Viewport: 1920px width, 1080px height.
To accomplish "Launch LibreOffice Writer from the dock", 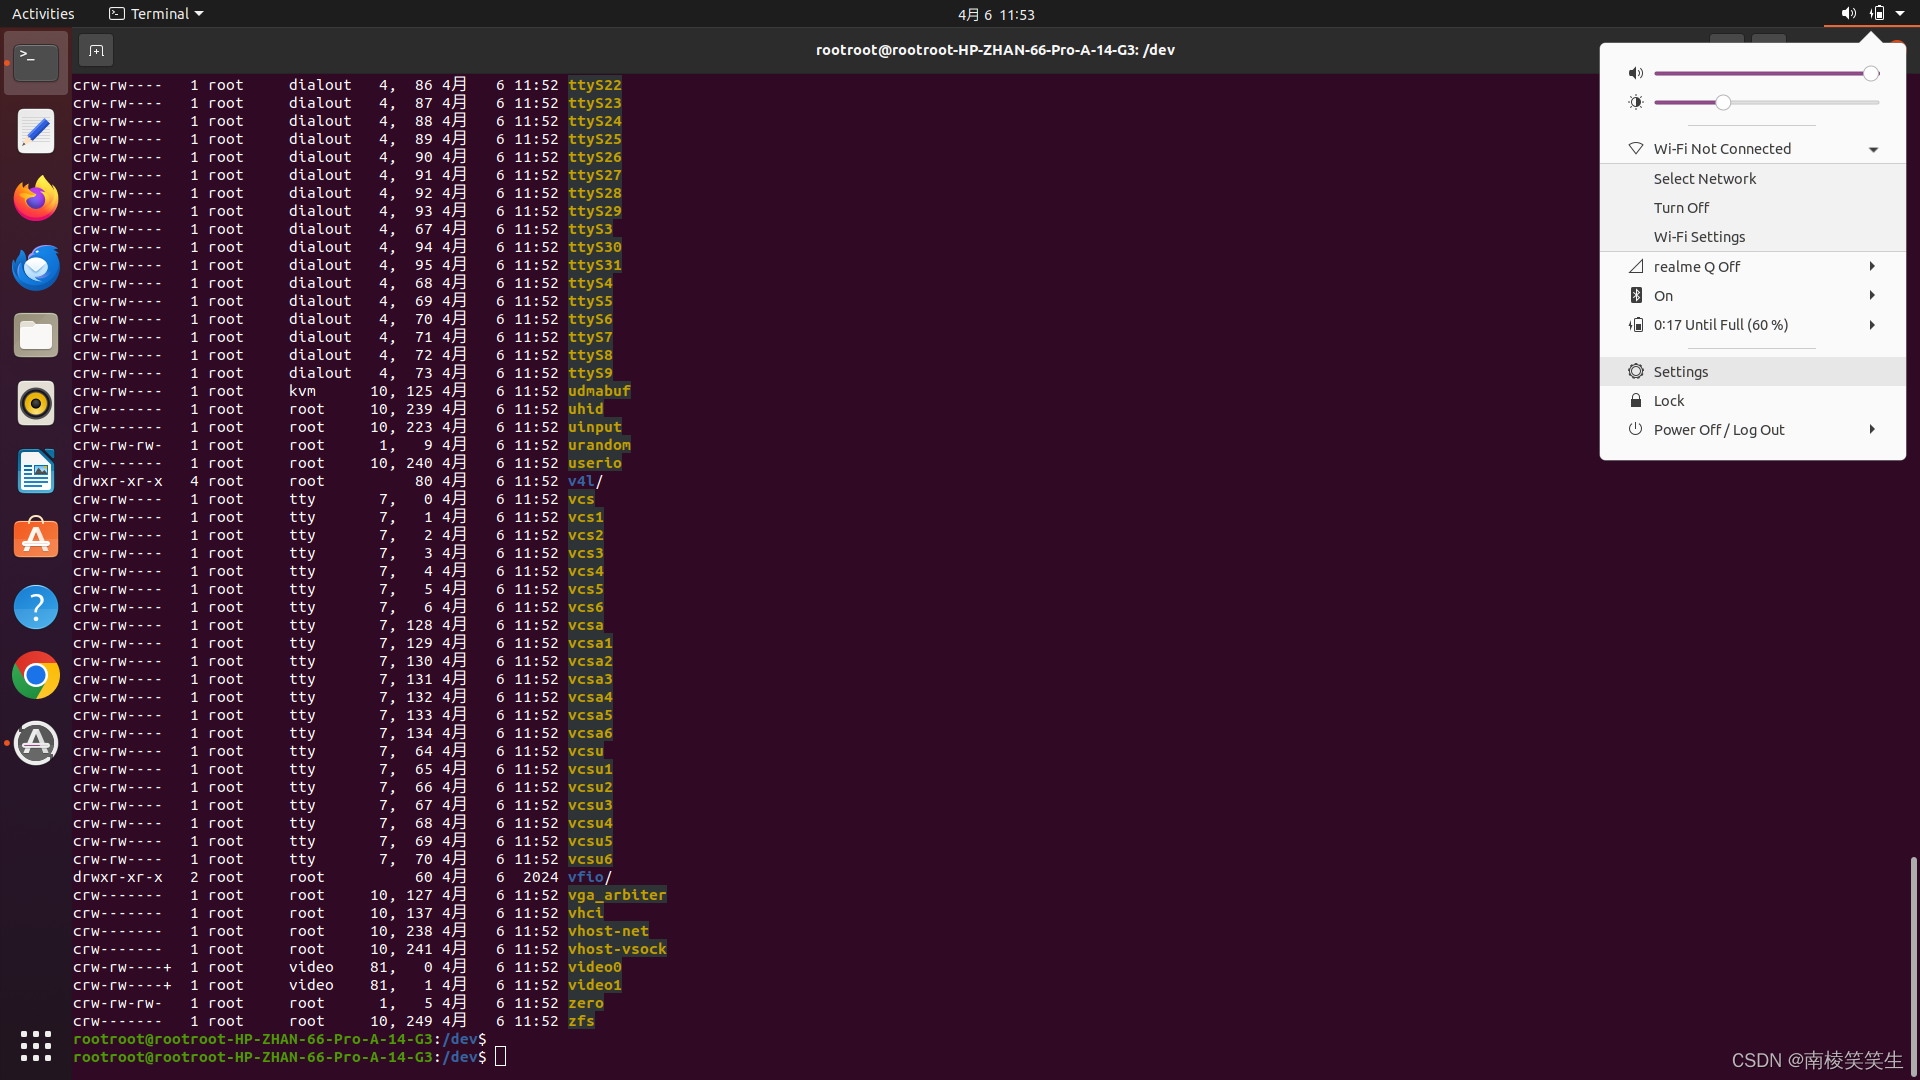I will click(36, 471).
